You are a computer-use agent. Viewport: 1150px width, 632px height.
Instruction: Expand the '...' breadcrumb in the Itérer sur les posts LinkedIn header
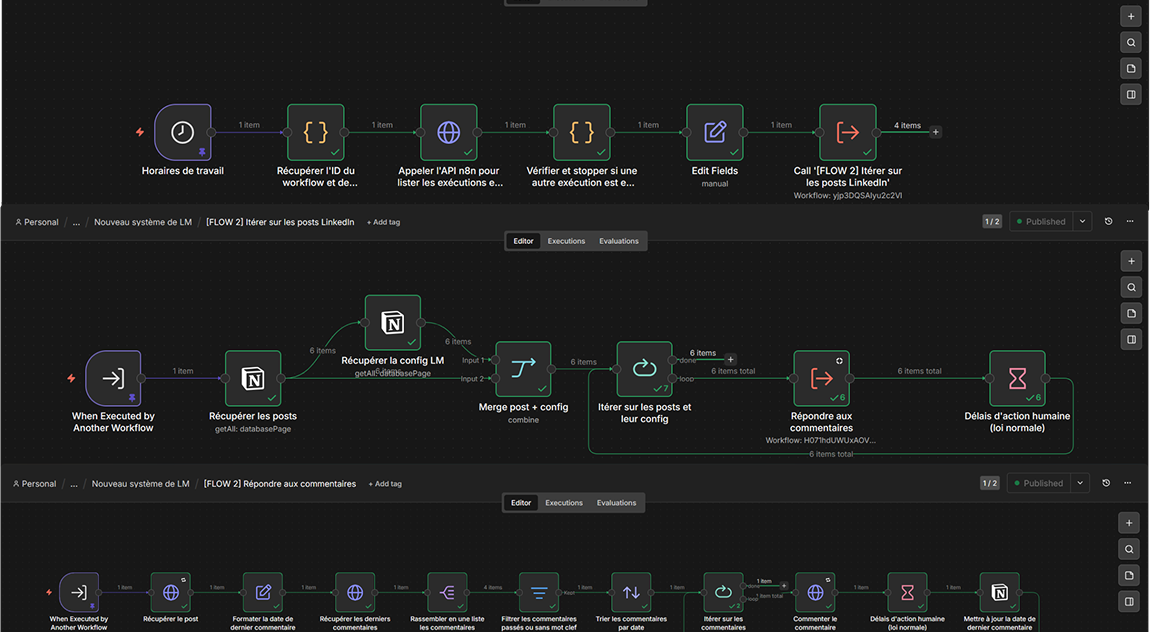click(x=76, y=222)
